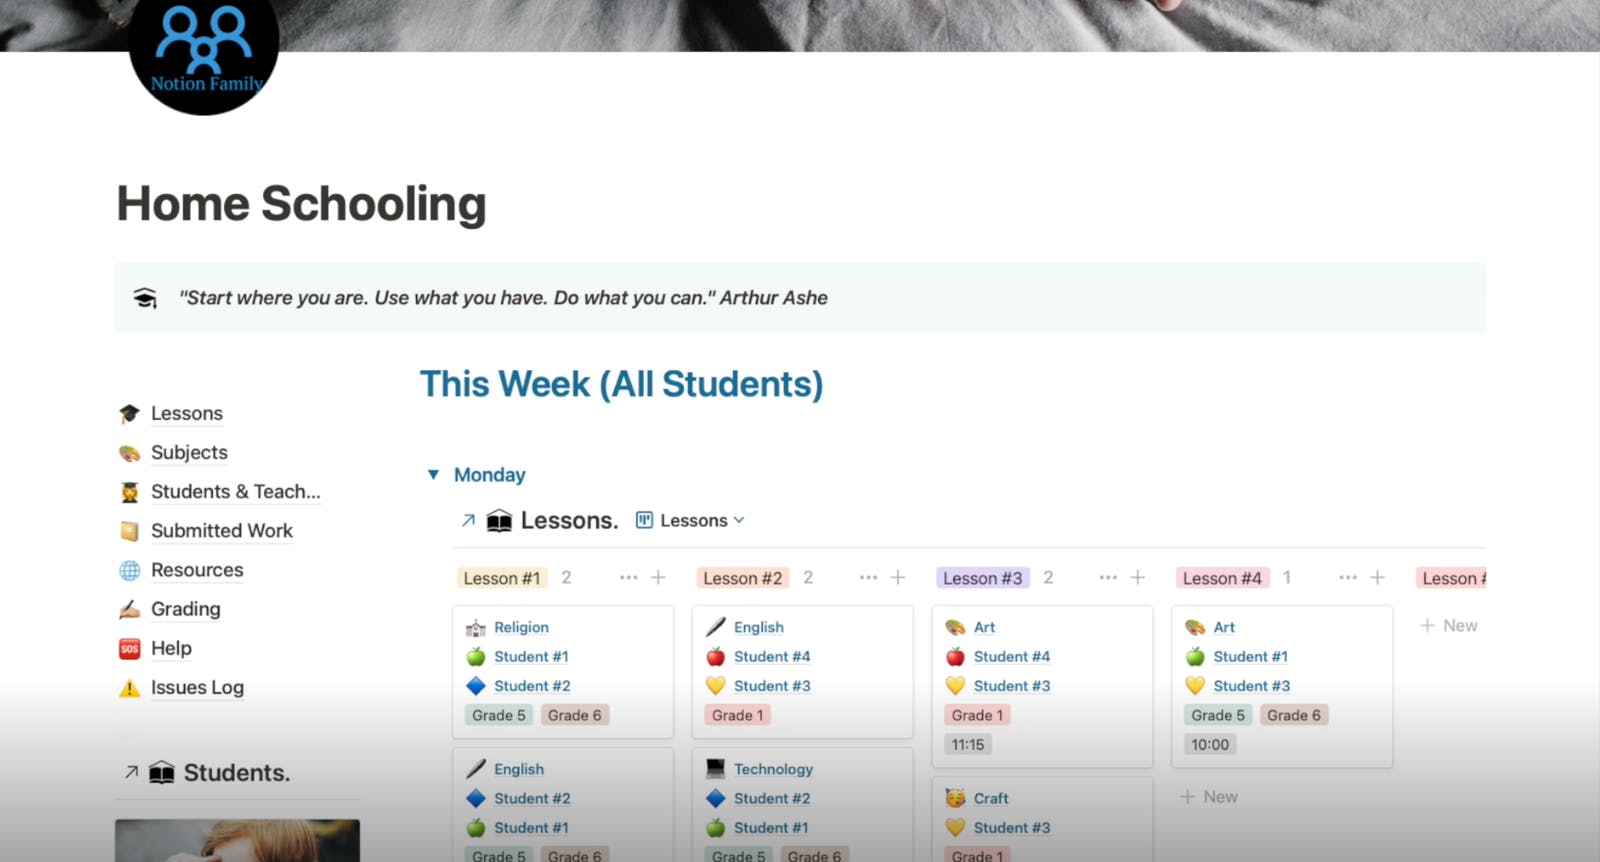Add a New card under Lesson #4

1209,797
